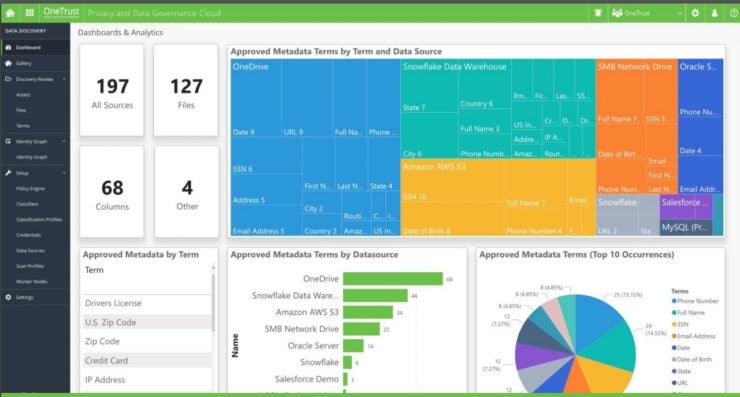Select the Credit Card term row
Viewport: 740px width, 397px height.
point(147,360)
